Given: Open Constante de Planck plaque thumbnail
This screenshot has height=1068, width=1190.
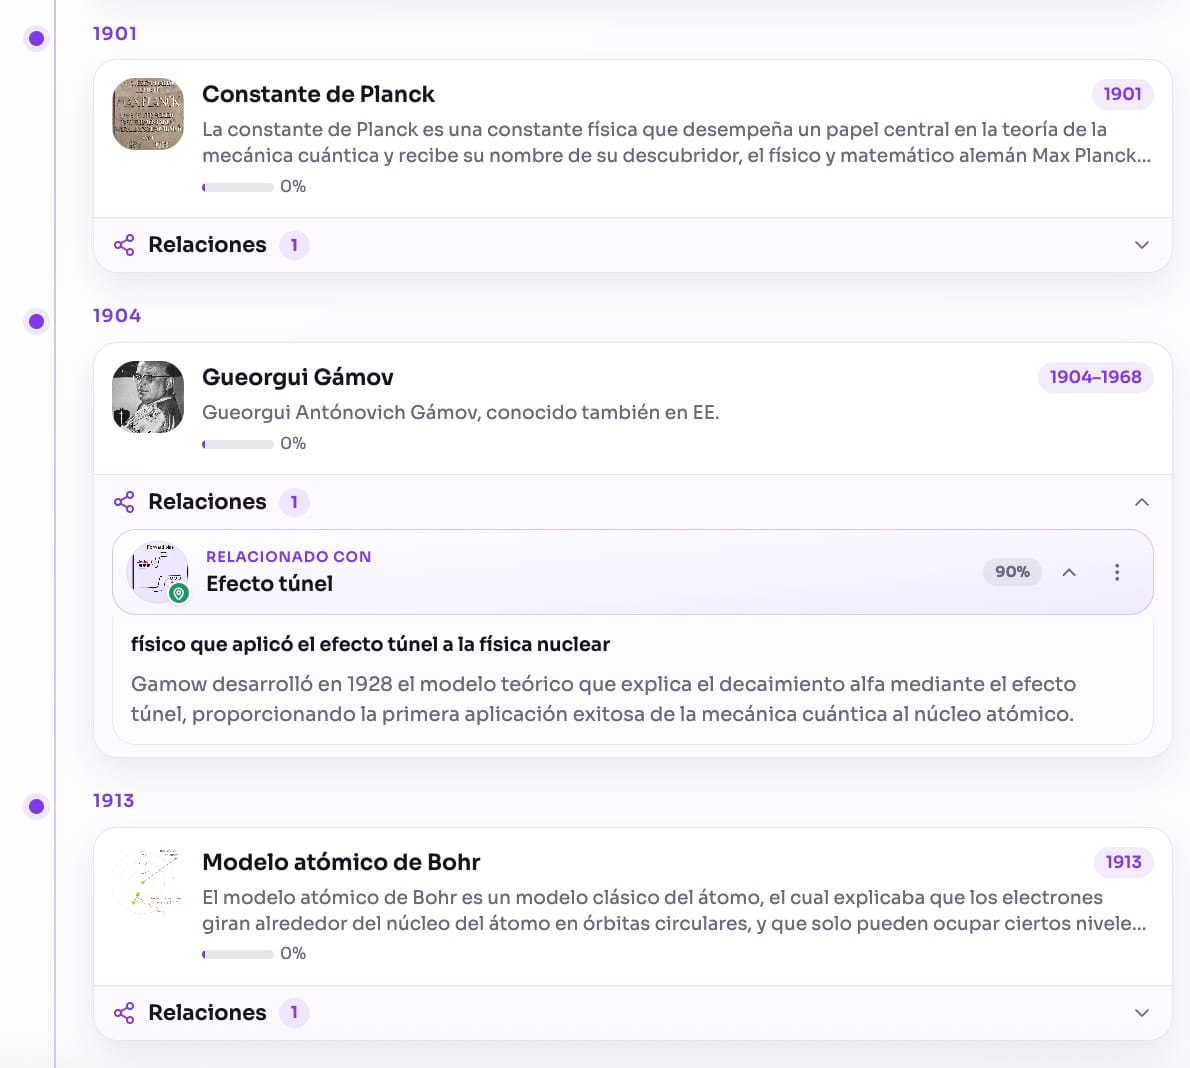Looking at the screenshot, I should point(148,114).
